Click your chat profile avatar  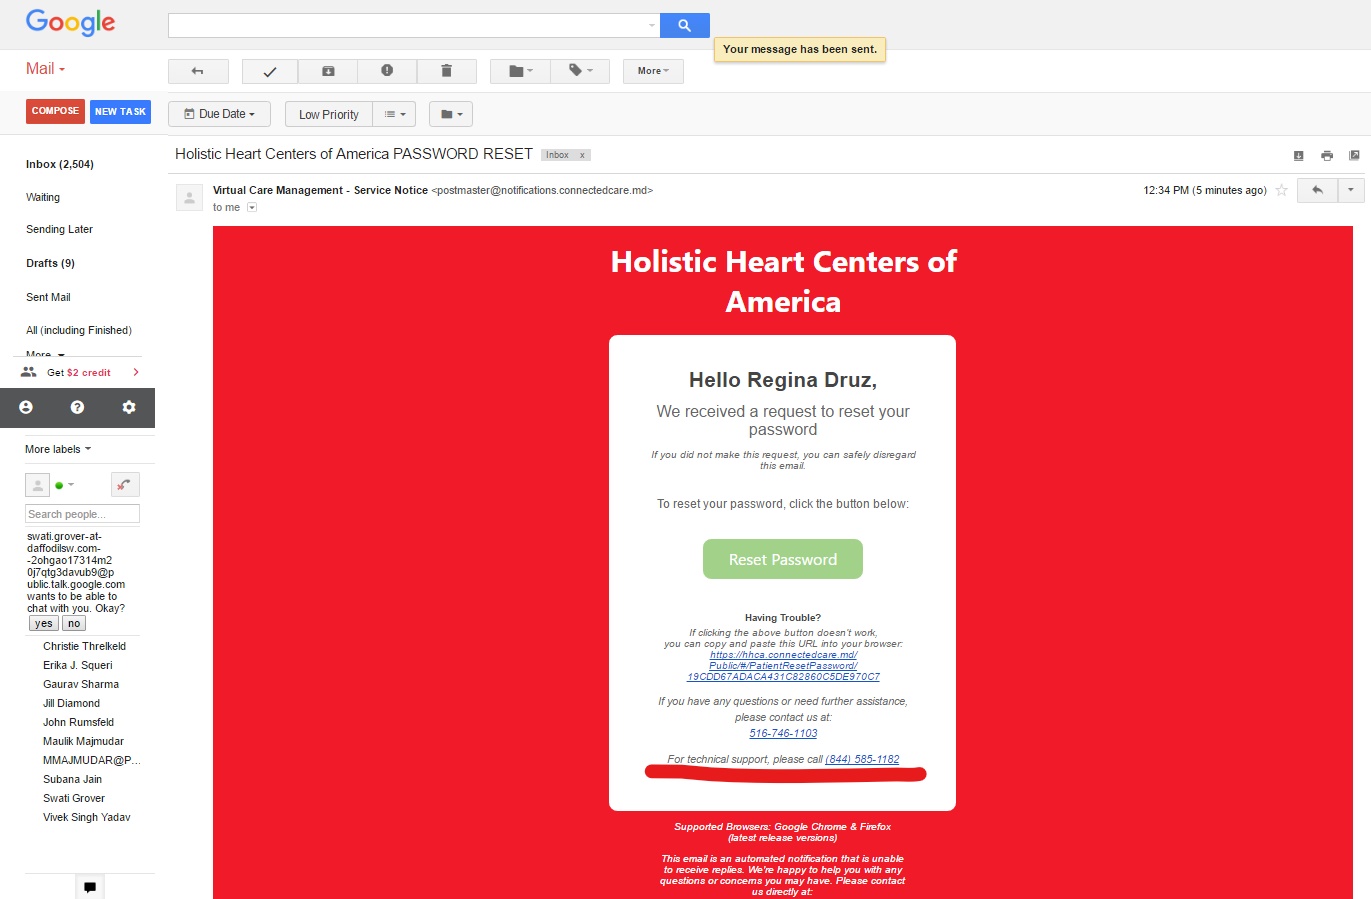coord(37,485)
